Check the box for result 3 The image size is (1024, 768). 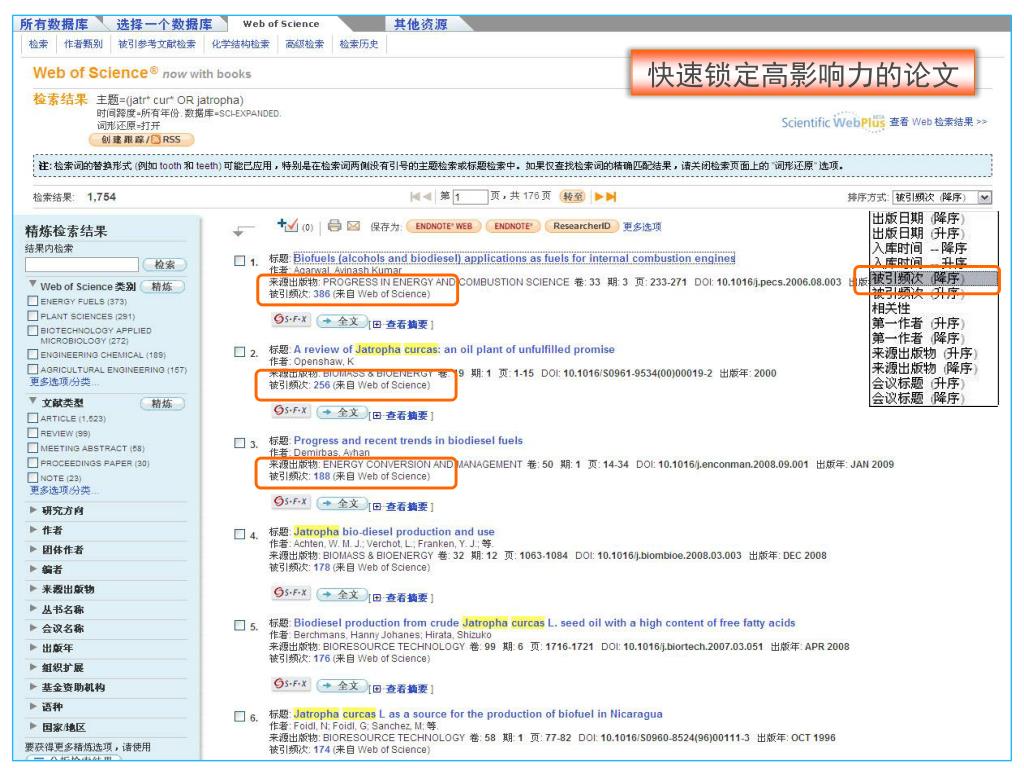(x=240, y=443)
